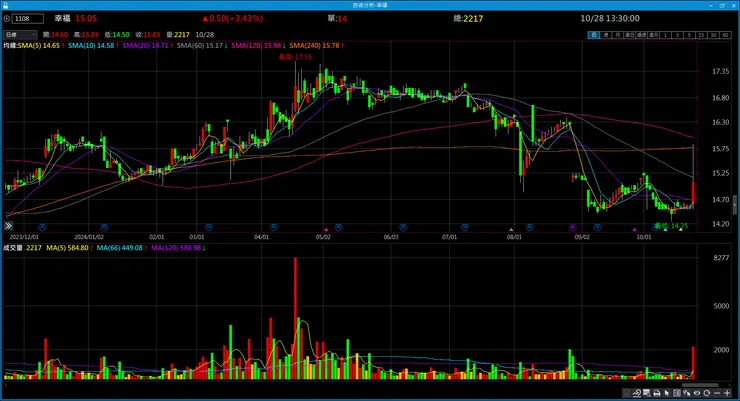This screenshot has height=401, width=740.
Task: Click the 10/28 13:30:00 timestamp
Action: click(610, 18)
